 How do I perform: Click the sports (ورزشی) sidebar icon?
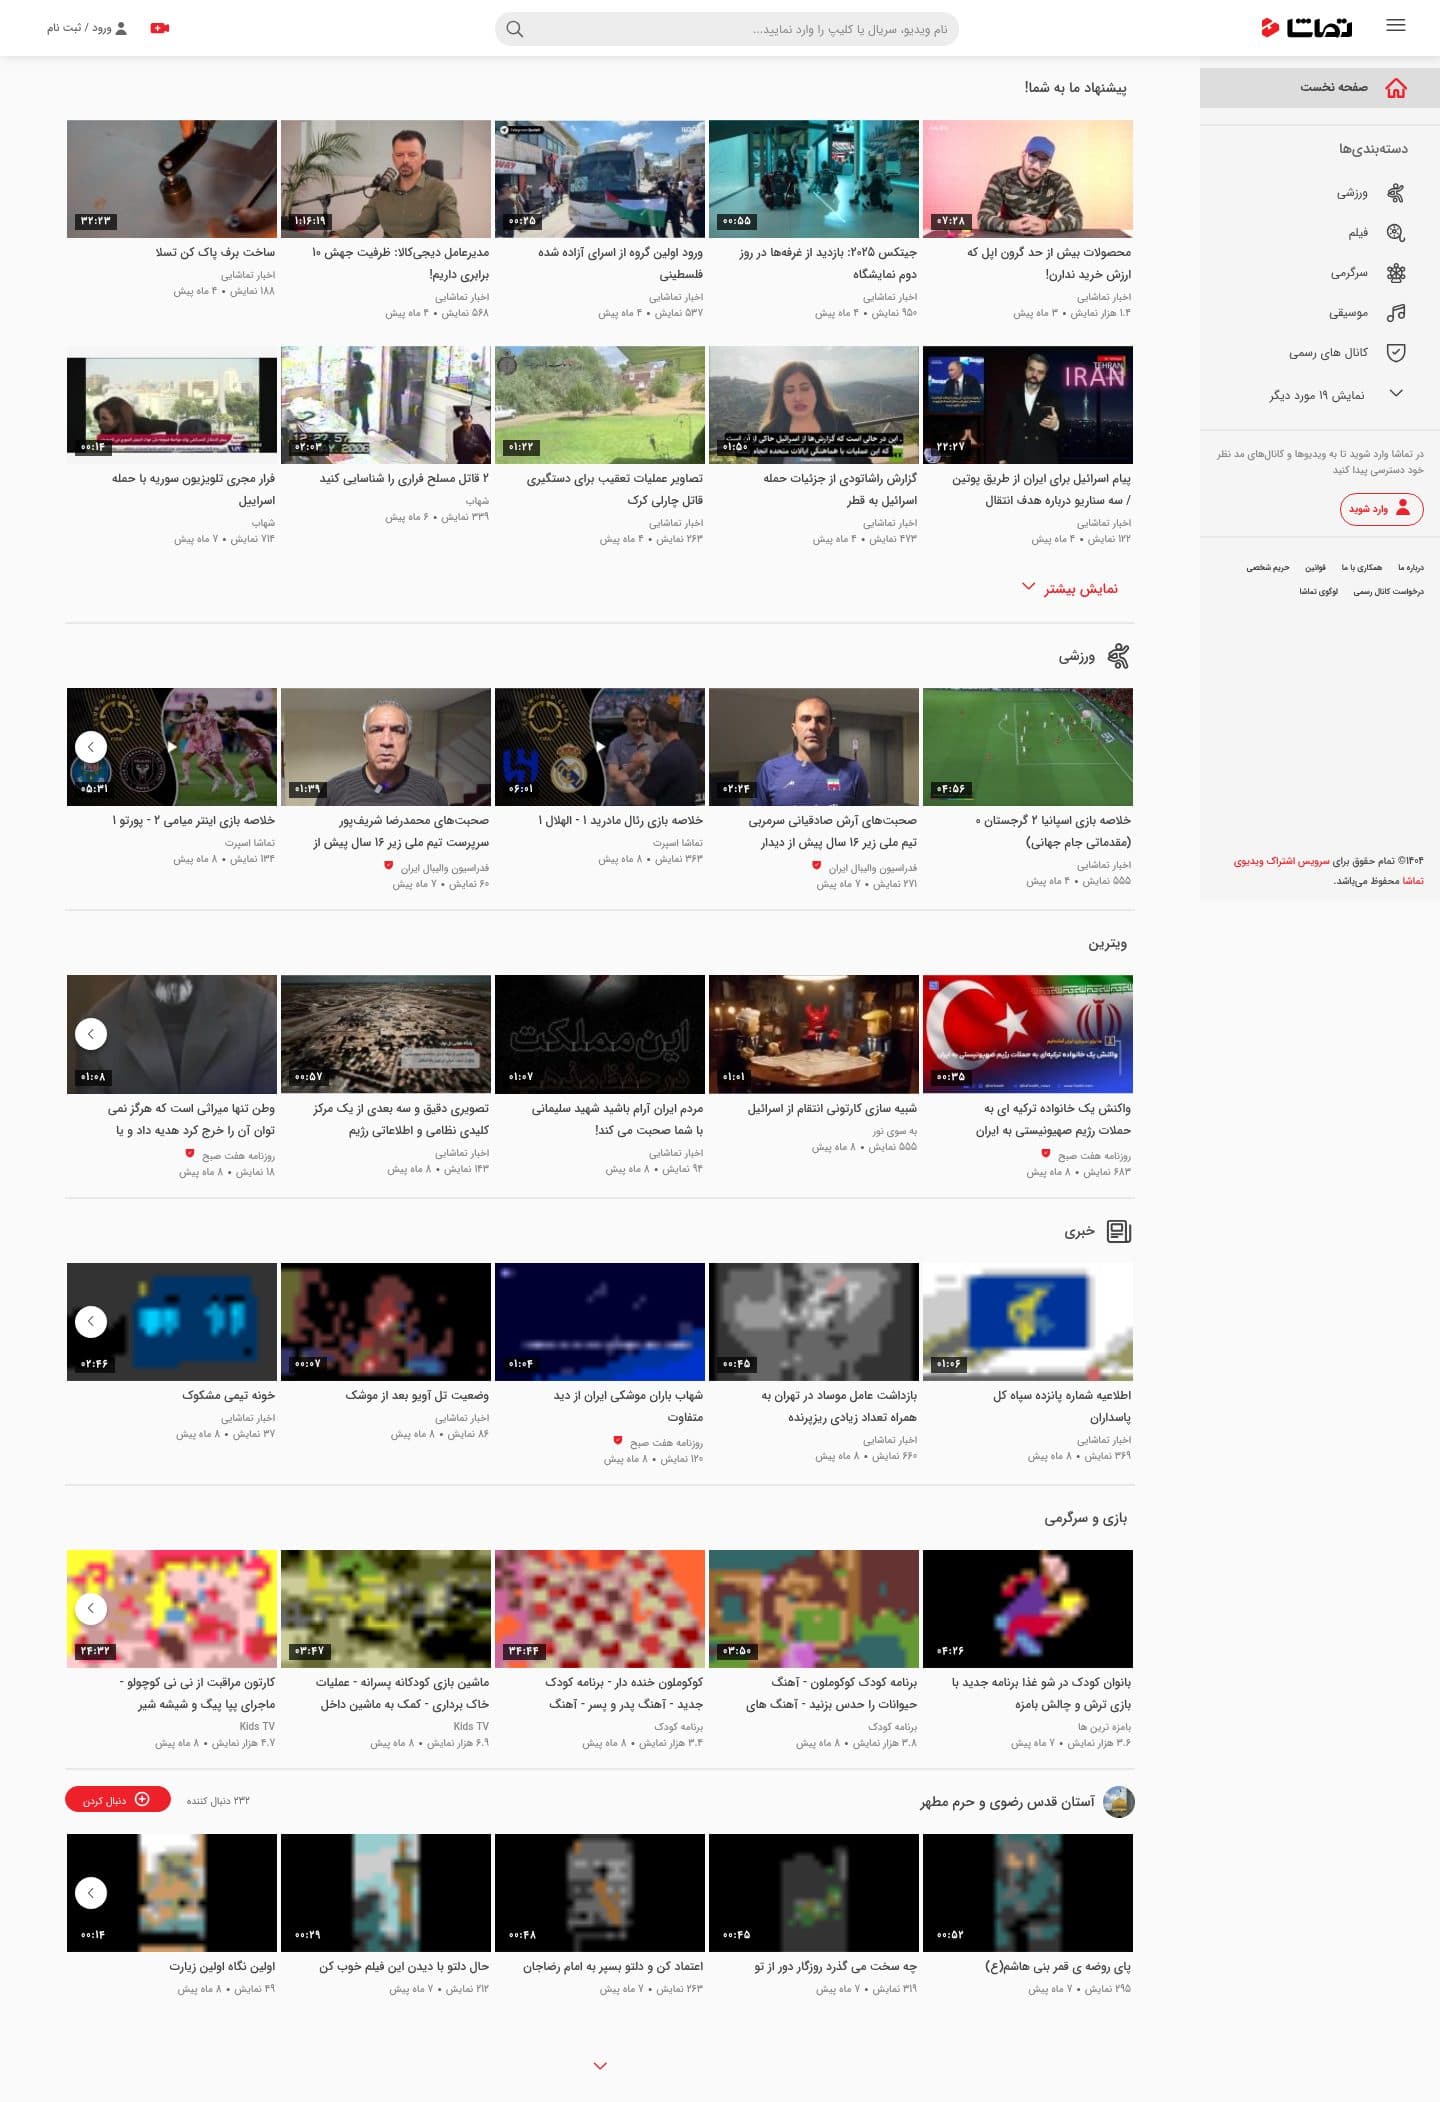[x=1396, y=193]
